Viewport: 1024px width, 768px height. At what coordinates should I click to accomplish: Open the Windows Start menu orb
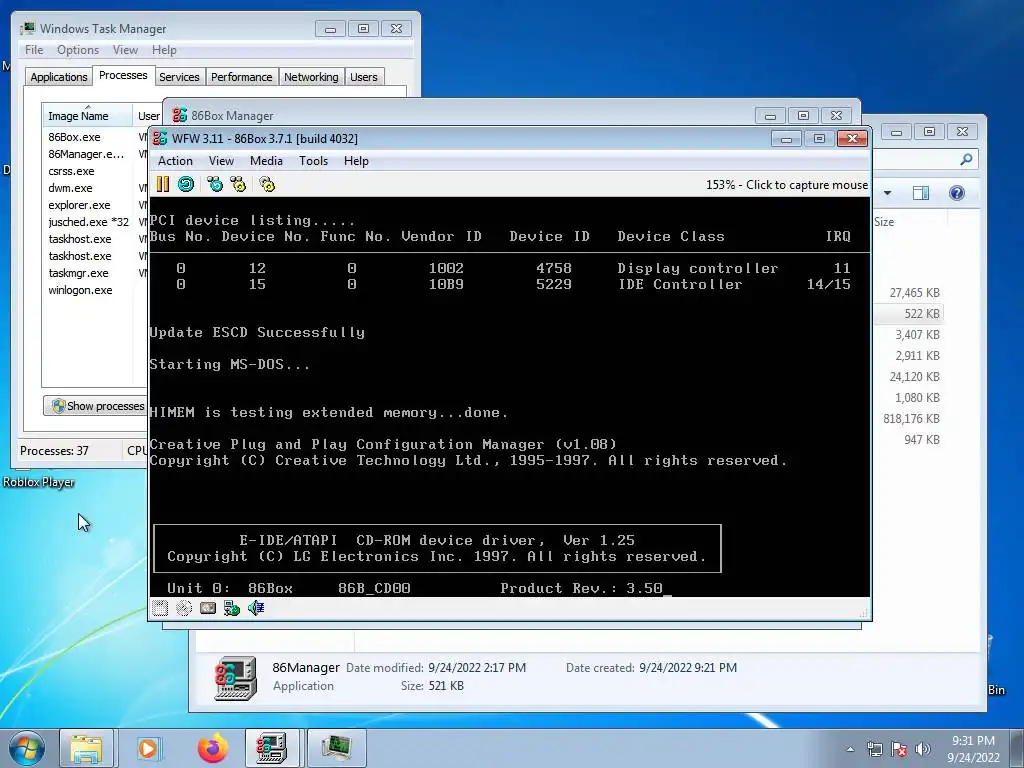coord(27,748)
